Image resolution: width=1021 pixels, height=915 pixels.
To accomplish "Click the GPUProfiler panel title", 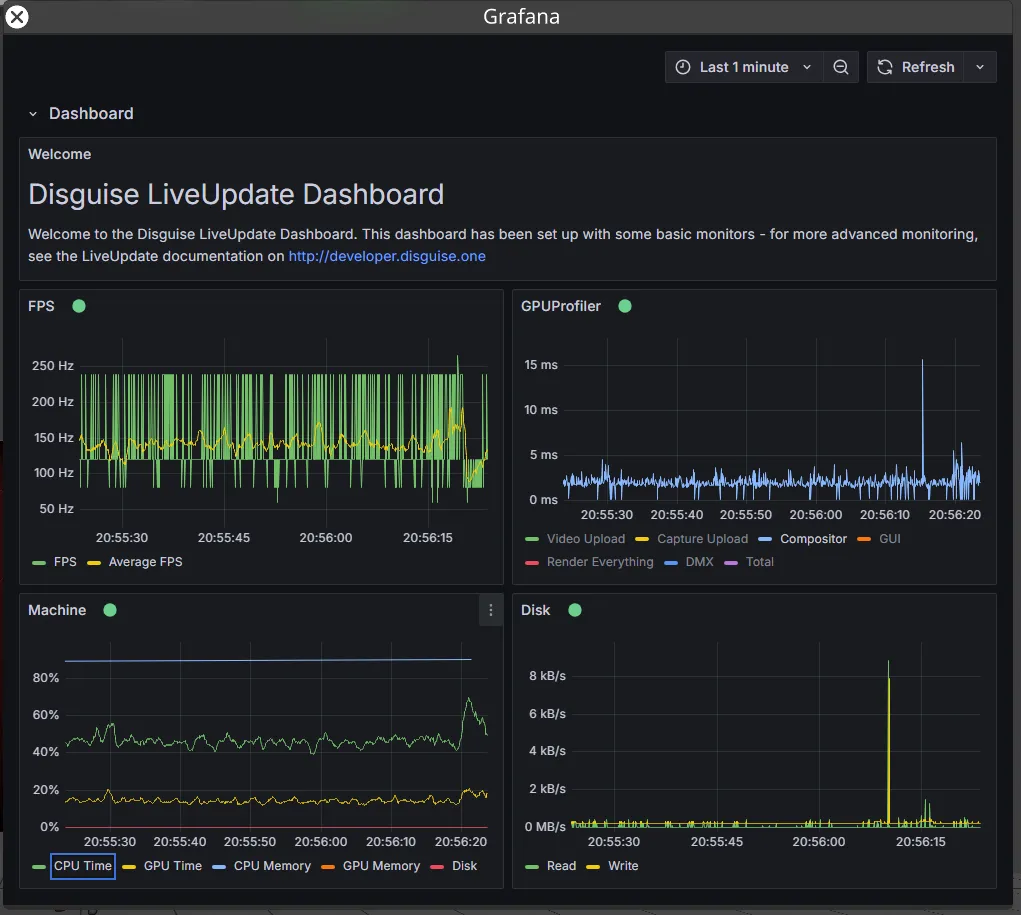I will pos(560,306).
